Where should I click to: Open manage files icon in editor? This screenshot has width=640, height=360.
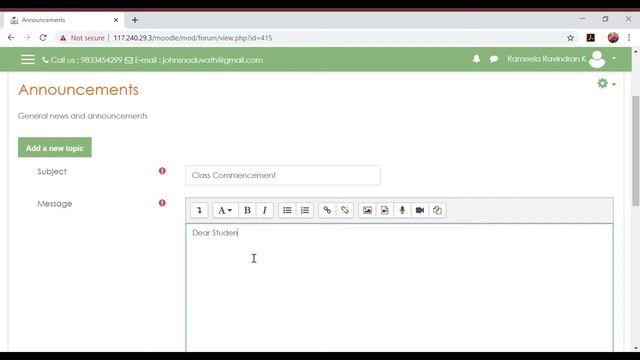[x=437, y=210]
